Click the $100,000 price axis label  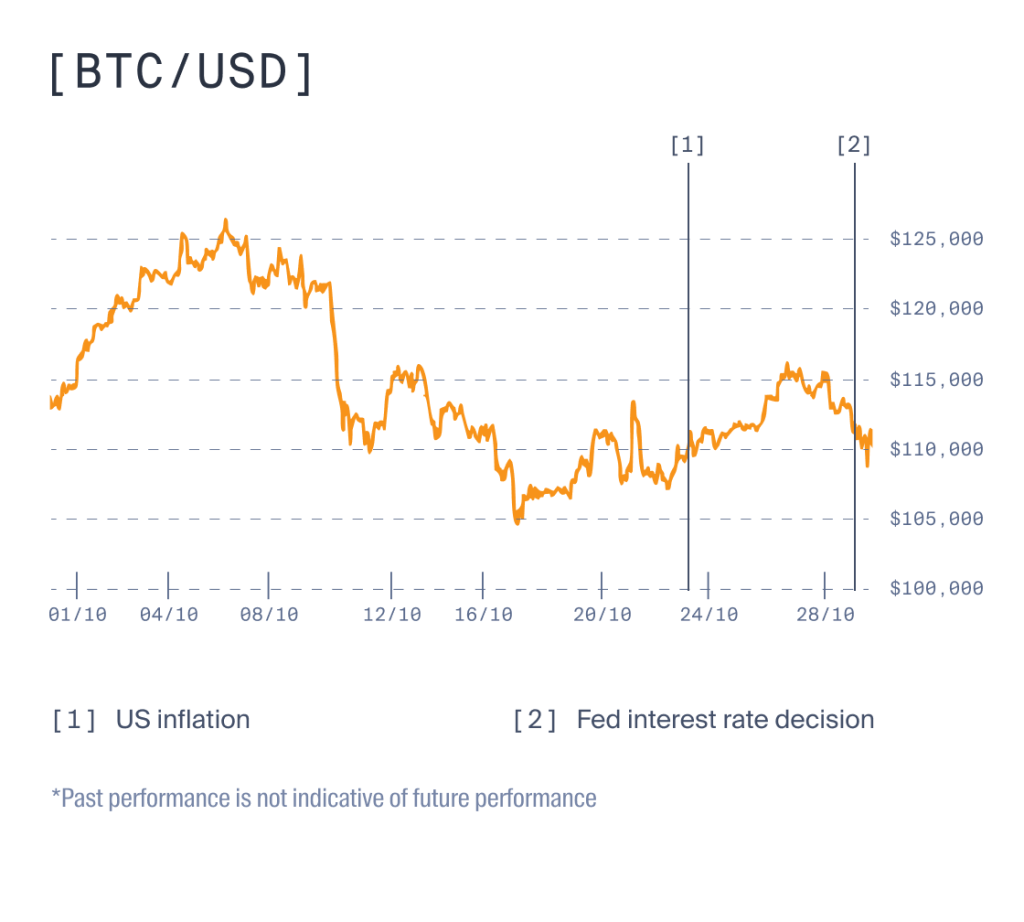point(936,589)
